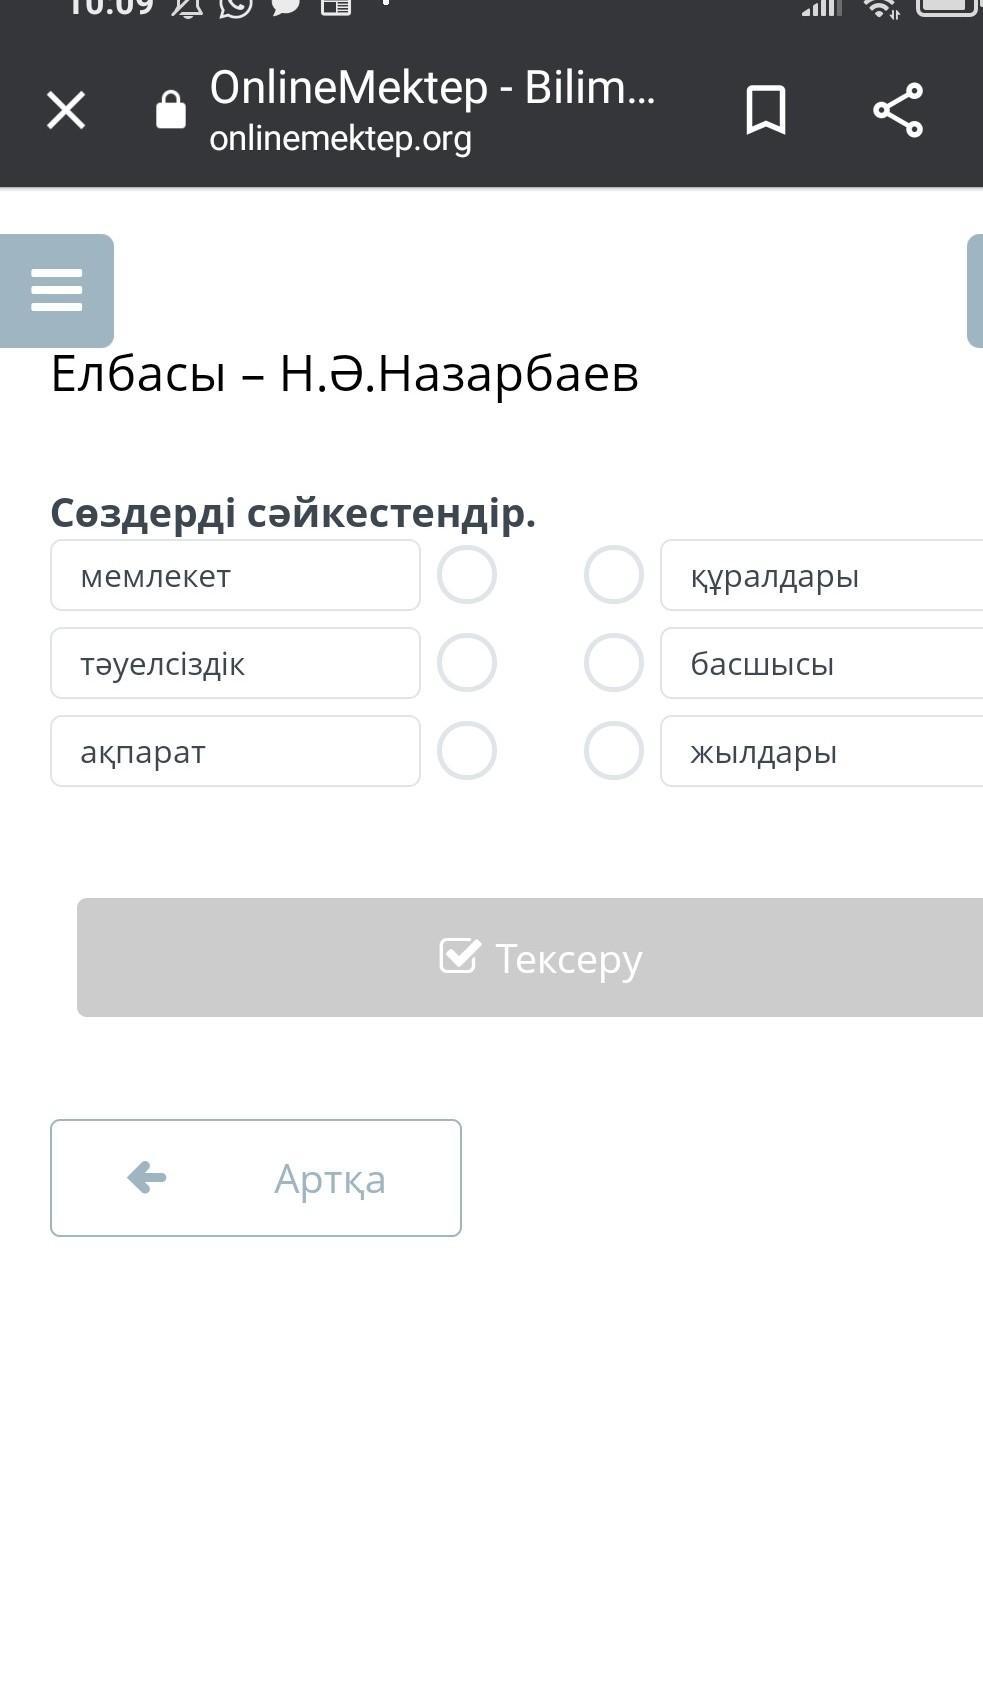Click the құралдары word box
This screenshot has width=983, height=1685.
pyautogui.click(x=820, y=575)
